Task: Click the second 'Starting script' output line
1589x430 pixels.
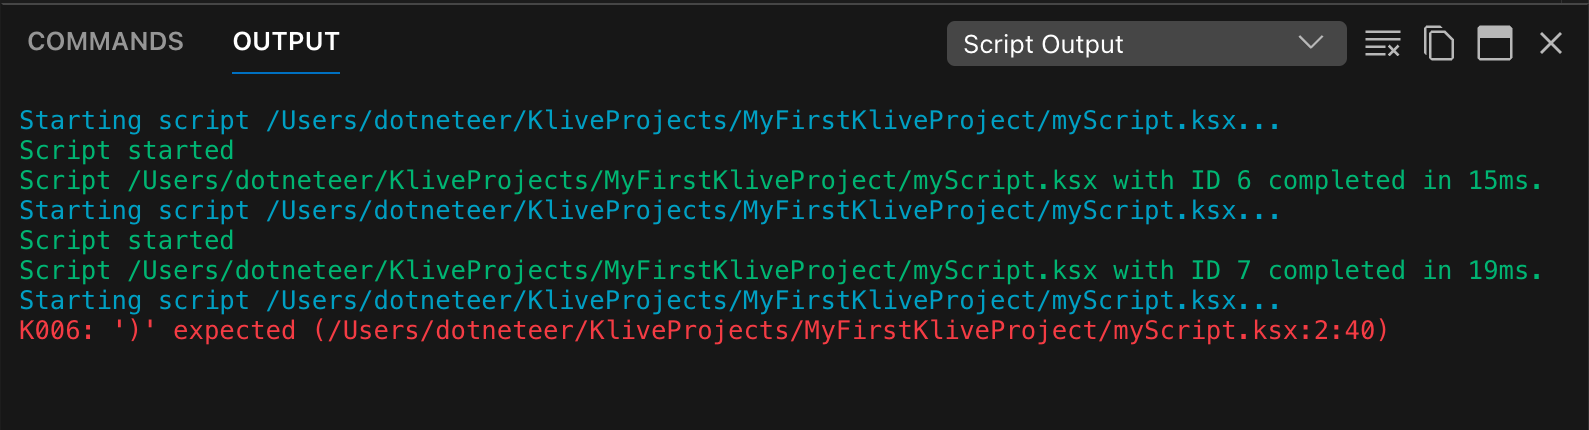Action: [x=650, y=211]
